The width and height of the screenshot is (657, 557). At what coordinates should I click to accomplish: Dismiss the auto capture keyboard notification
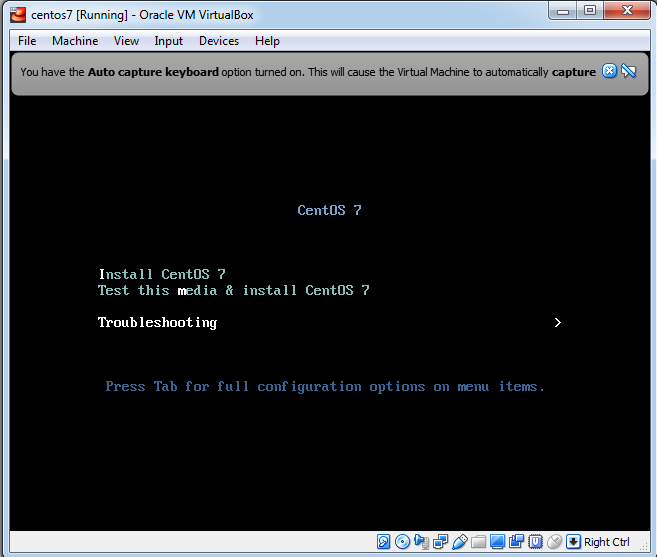click(609, 71)
